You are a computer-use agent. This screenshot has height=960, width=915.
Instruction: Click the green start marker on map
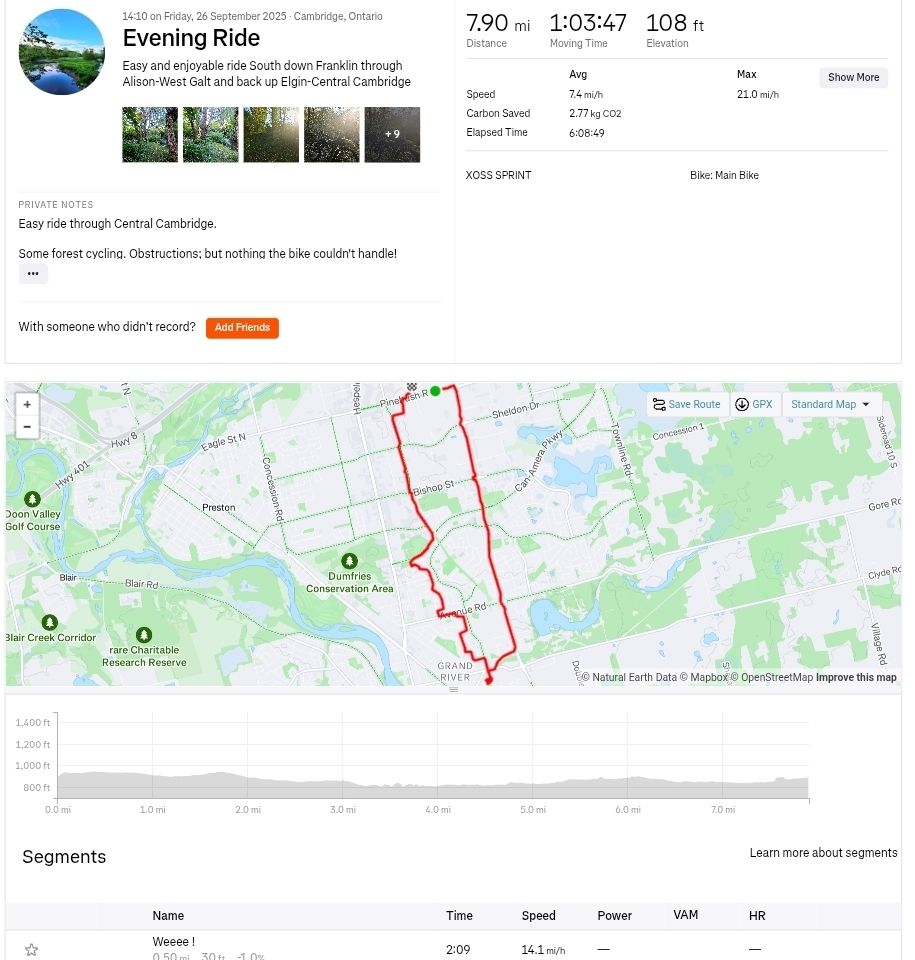(435, 391)
